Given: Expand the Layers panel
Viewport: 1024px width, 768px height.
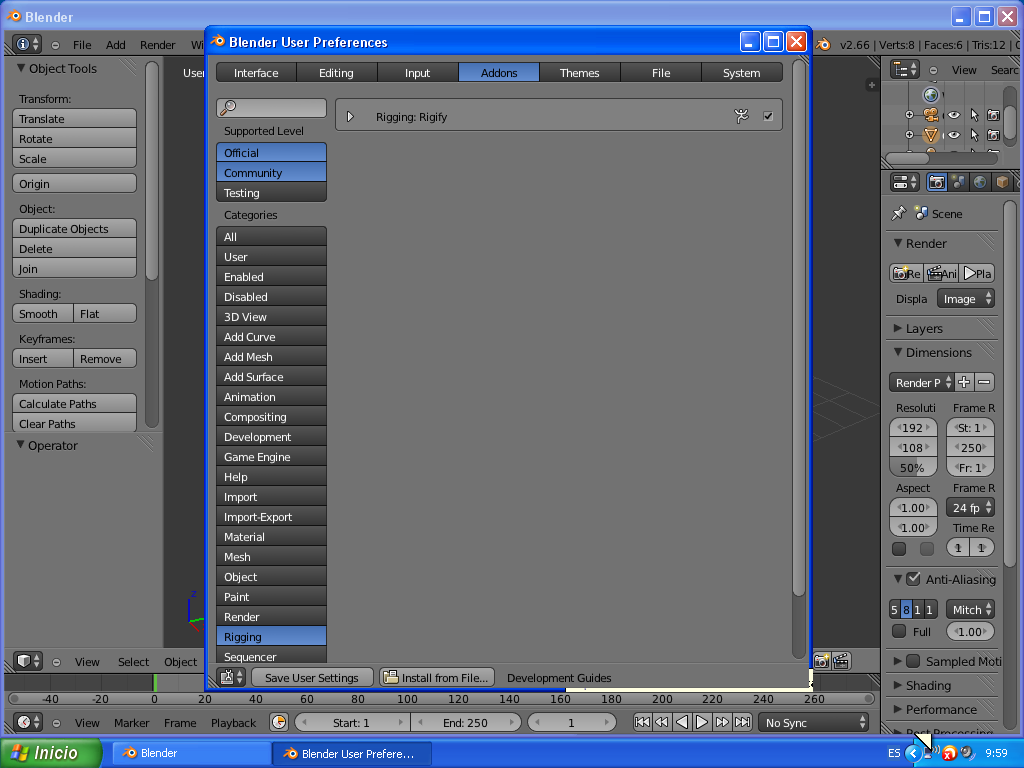Looking at the screenshot, I should 898,328.
